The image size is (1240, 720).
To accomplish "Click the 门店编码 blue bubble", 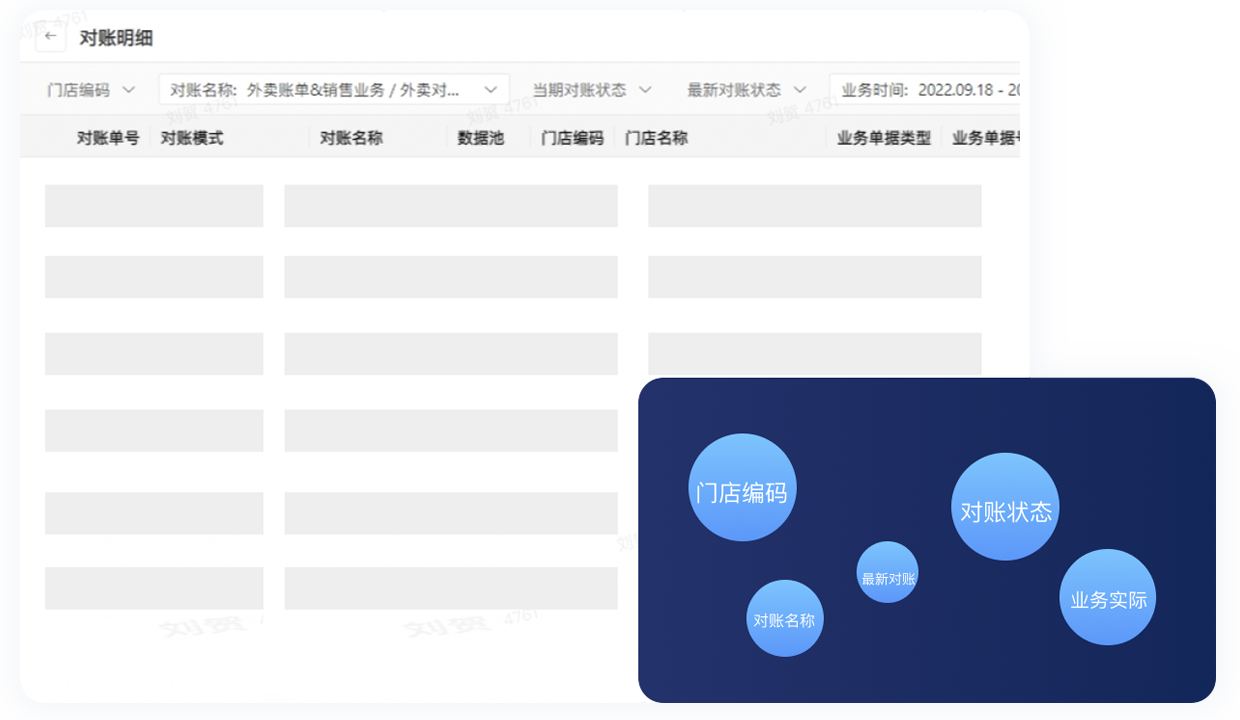I will pyautogui.click(x=742, y=488).
